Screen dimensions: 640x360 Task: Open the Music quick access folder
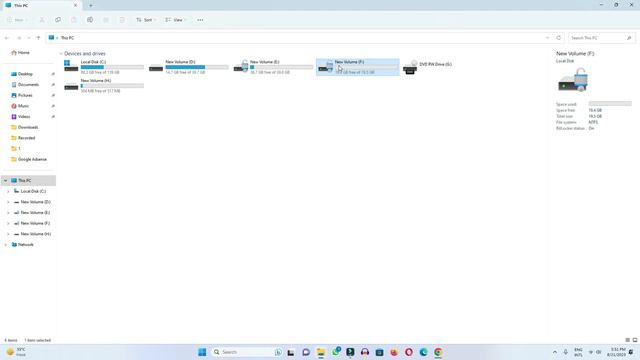20,106
